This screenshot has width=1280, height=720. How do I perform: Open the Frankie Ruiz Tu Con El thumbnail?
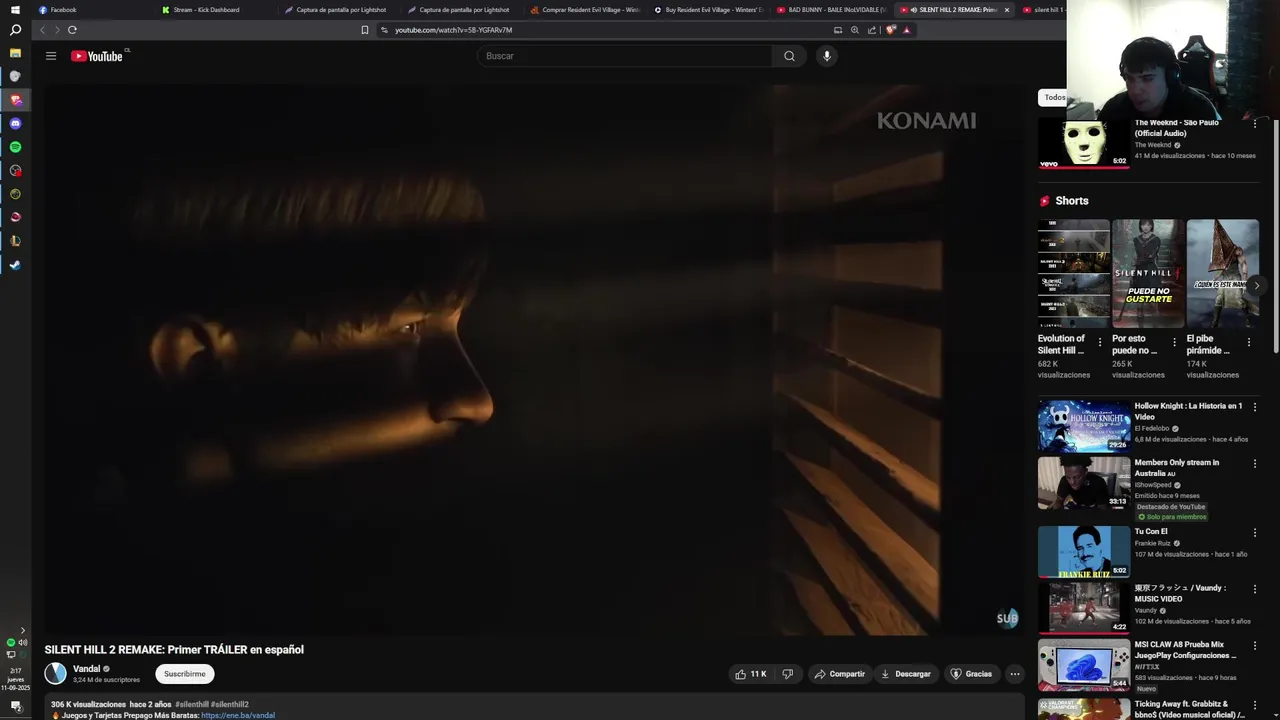pyautogui.click(x=1084, y=552)
